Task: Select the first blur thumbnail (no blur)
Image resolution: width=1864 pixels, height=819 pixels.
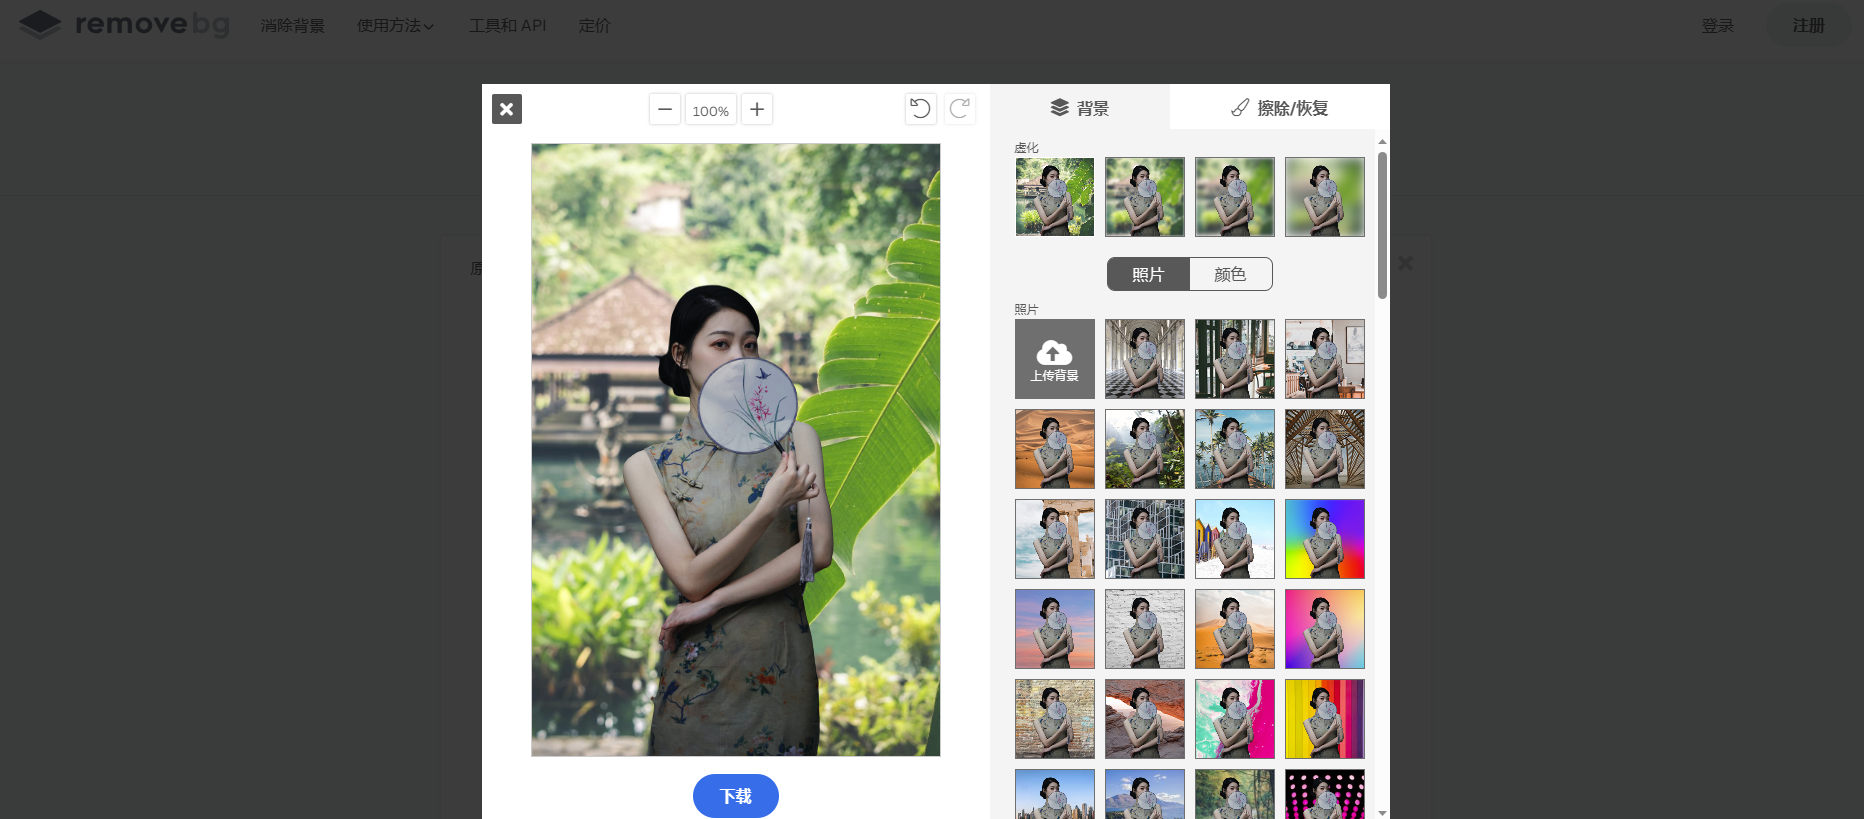Action: pos(1055,197)
